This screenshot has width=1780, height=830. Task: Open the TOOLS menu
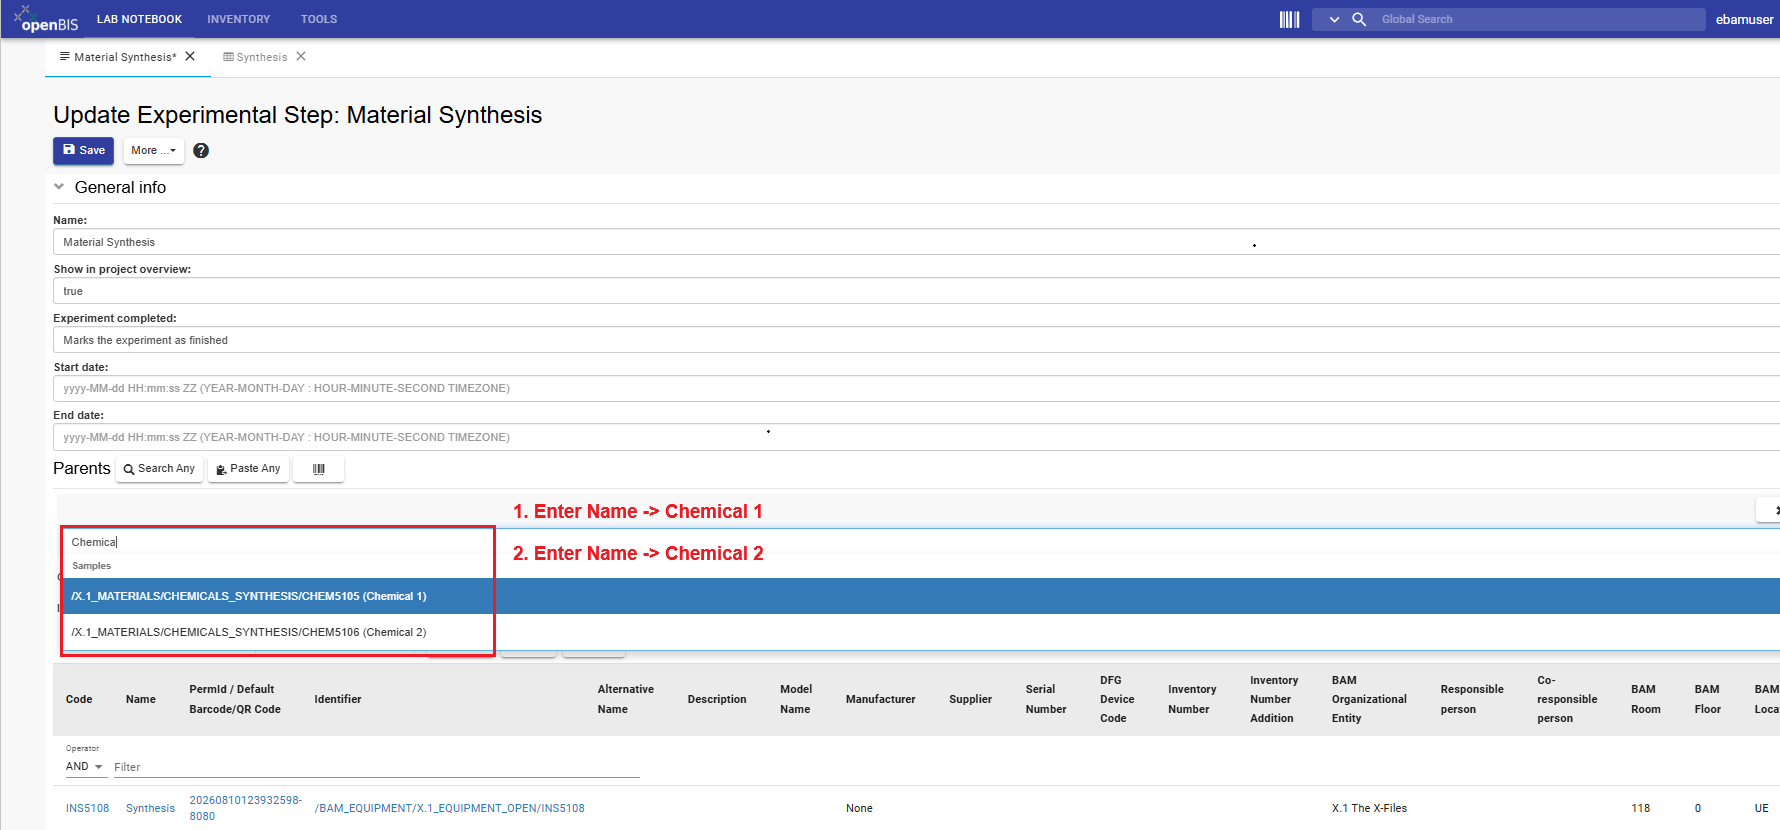click(319, 19)
